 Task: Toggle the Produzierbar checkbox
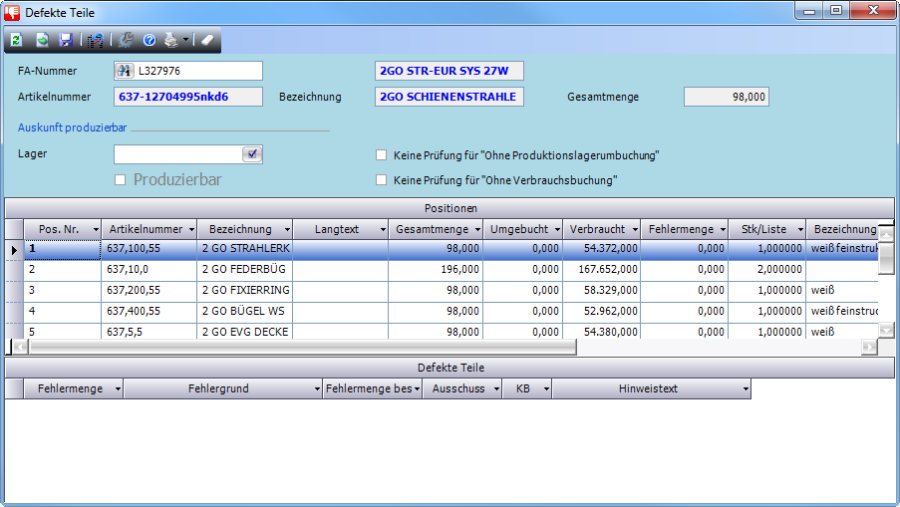(x=121, y=180)
